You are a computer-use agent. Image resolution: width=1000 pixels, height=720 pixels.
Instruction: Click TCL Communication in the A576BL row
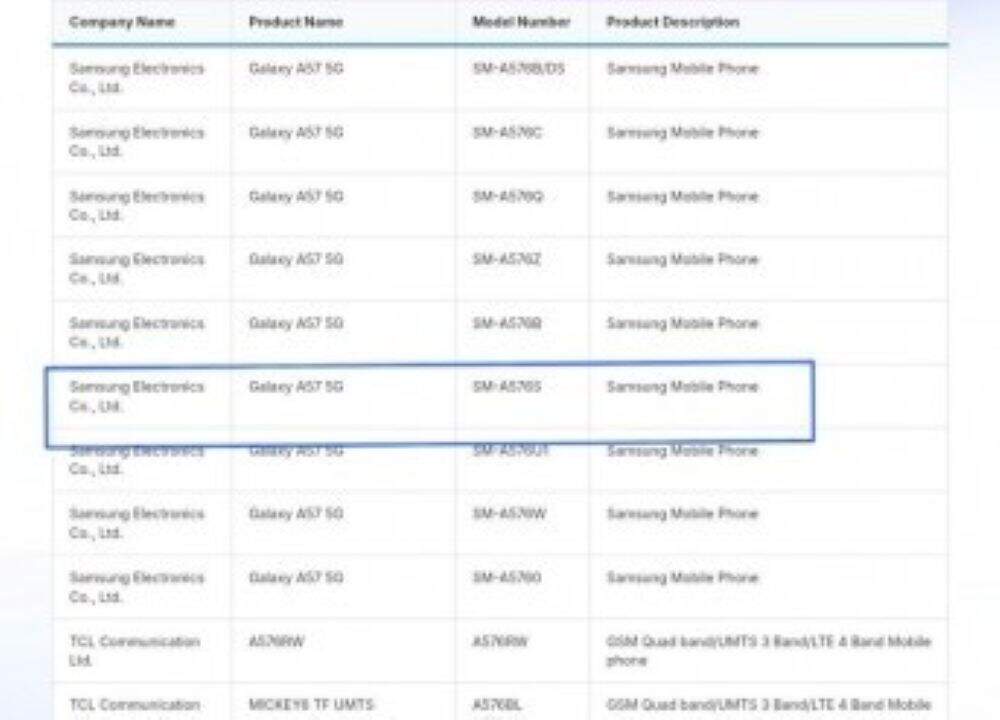coord(135,705)
